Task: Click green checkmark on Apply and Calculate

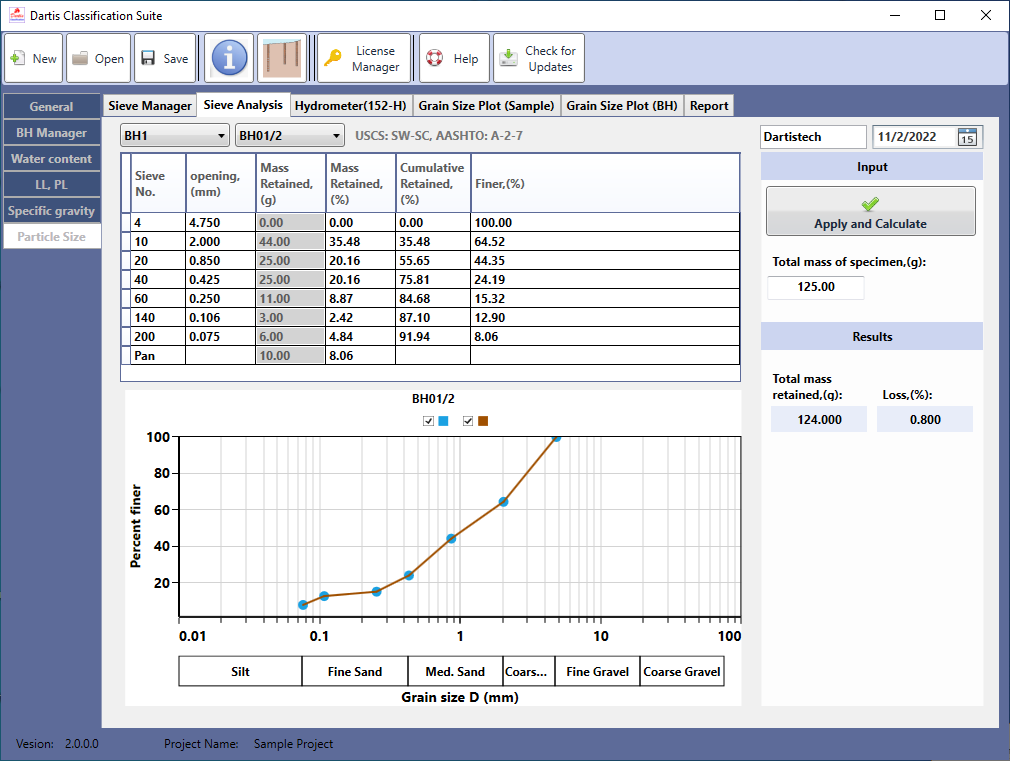Action: coord(870,204)
